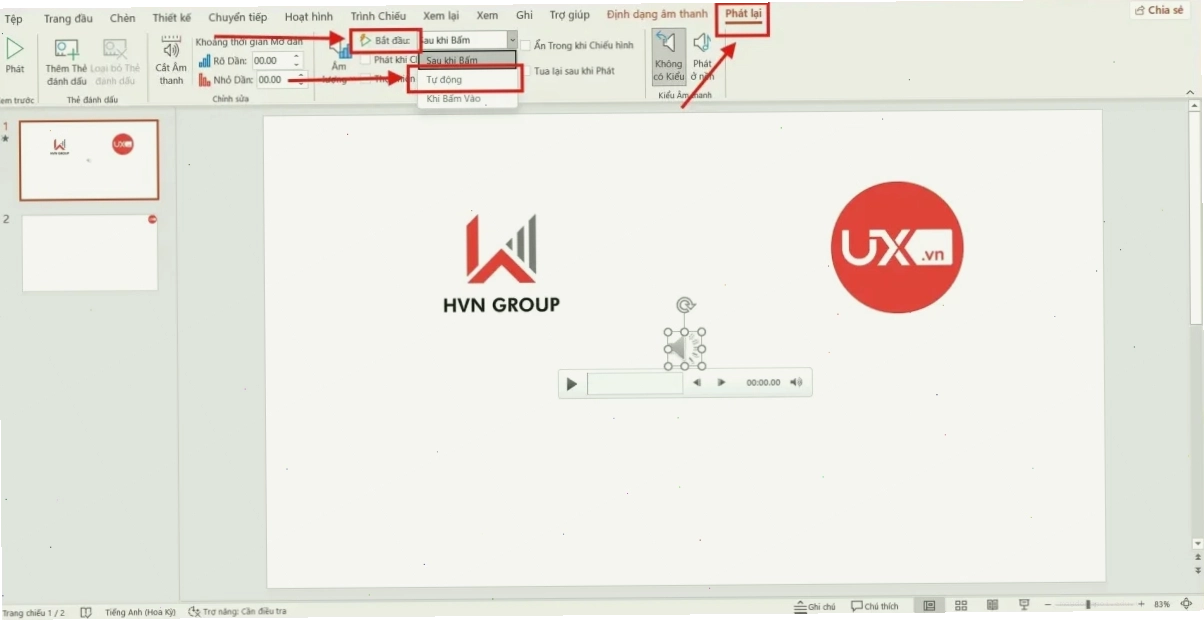The height and width of the screenshot is (620, 1204).
Task: Click the Phát preview play icon in ribbon
Action: click(15, 49)
